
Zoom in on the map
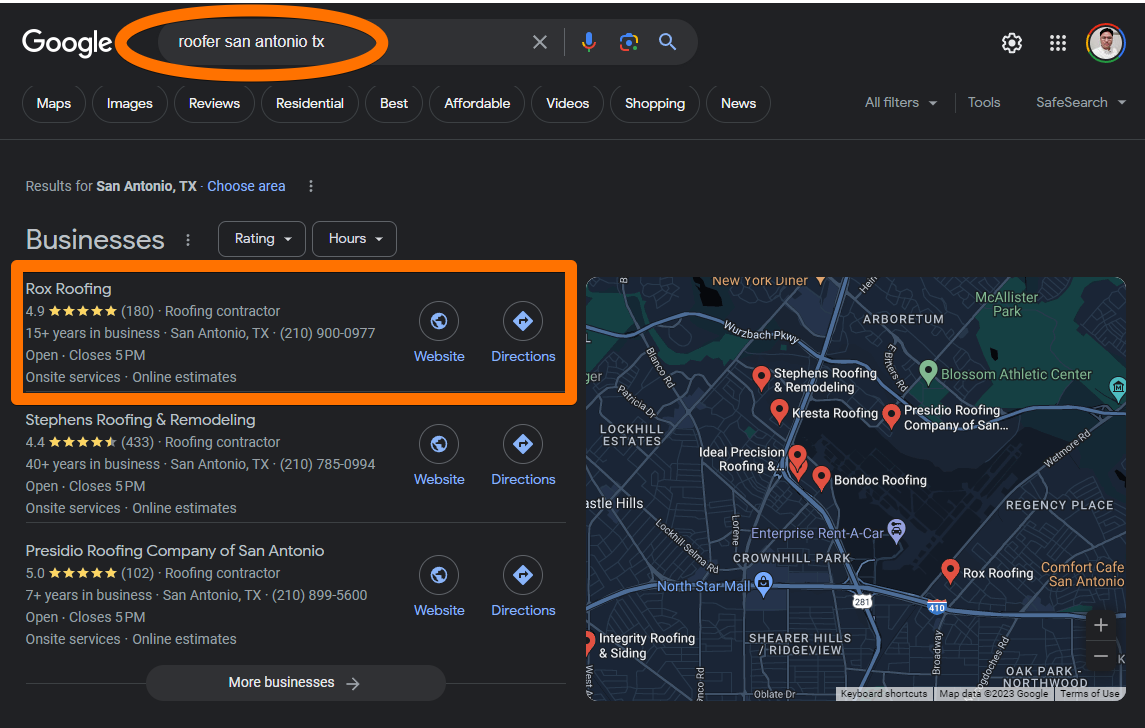click(x=1101, y=625)
